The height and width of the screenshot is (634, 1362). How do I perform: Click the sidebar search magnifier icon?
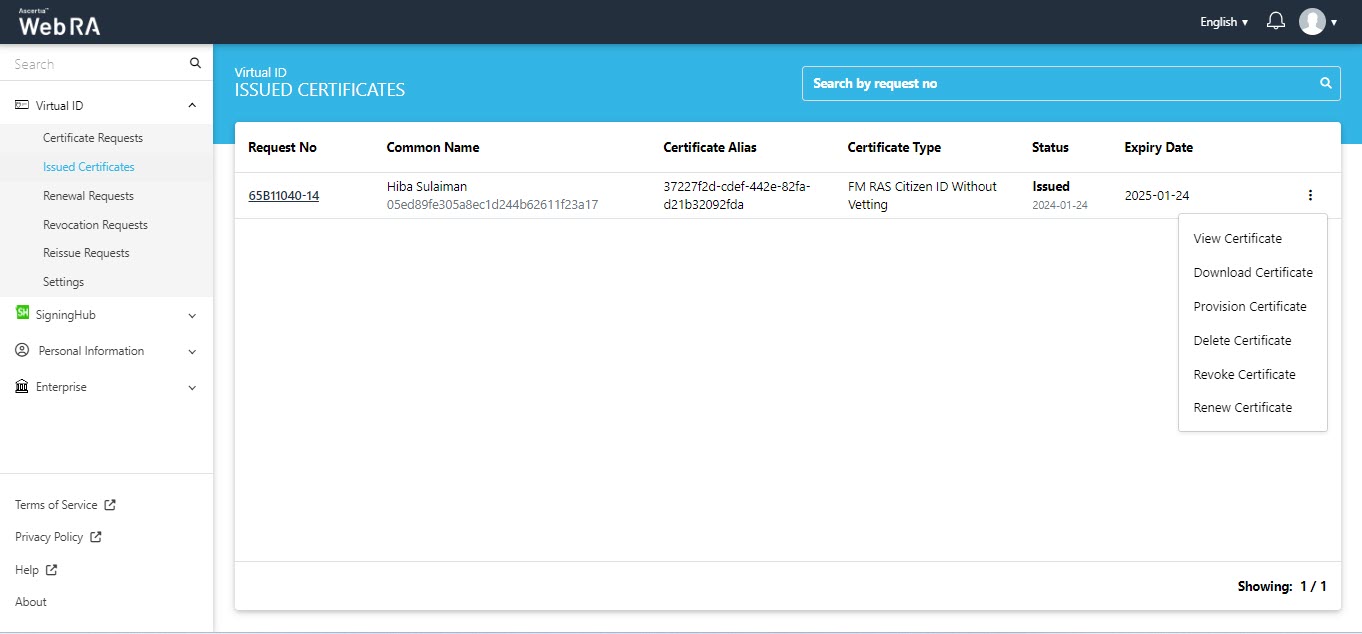[195, 64]
